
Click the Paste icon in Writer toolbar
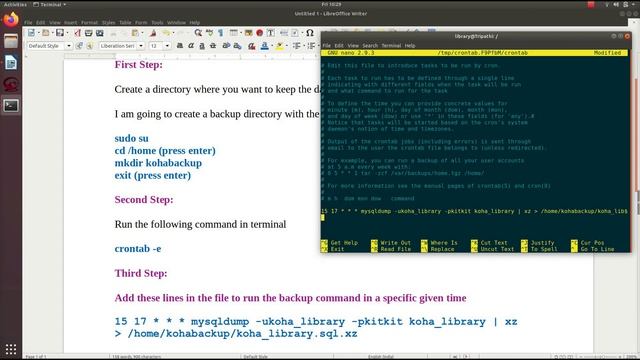tap(135, 33)
